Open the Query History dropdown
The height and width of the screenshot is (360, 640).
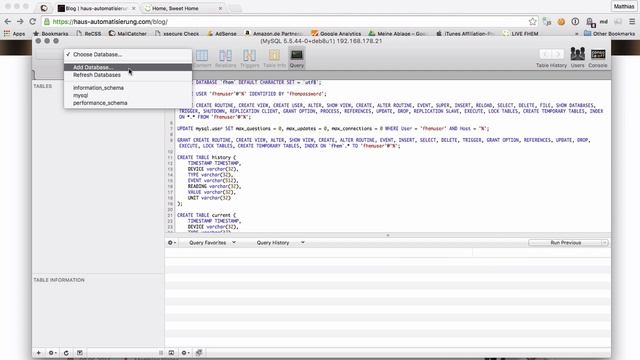[280, 243]
